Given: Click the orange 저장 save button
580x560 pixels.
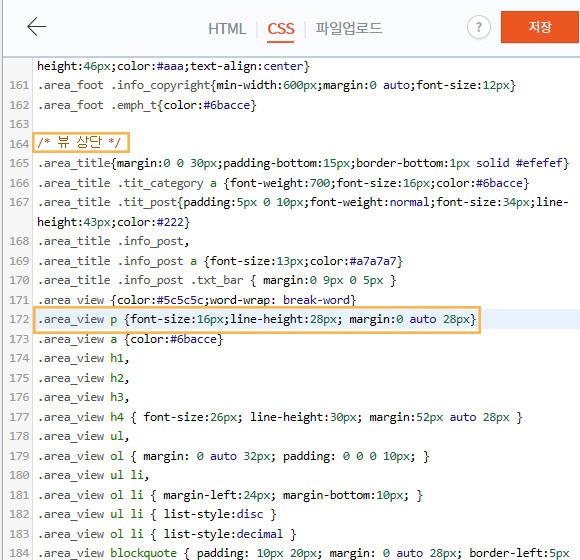Looking at the screenshot, I should click(540, 27).
